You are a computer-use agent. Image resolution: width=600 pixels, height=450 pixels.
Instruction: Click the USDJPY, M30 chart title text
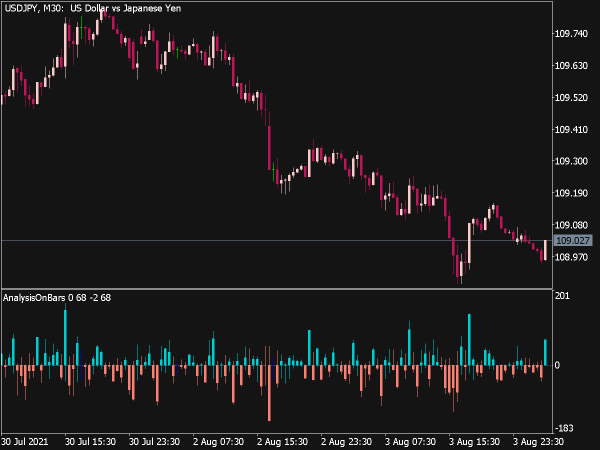point(93,8)
